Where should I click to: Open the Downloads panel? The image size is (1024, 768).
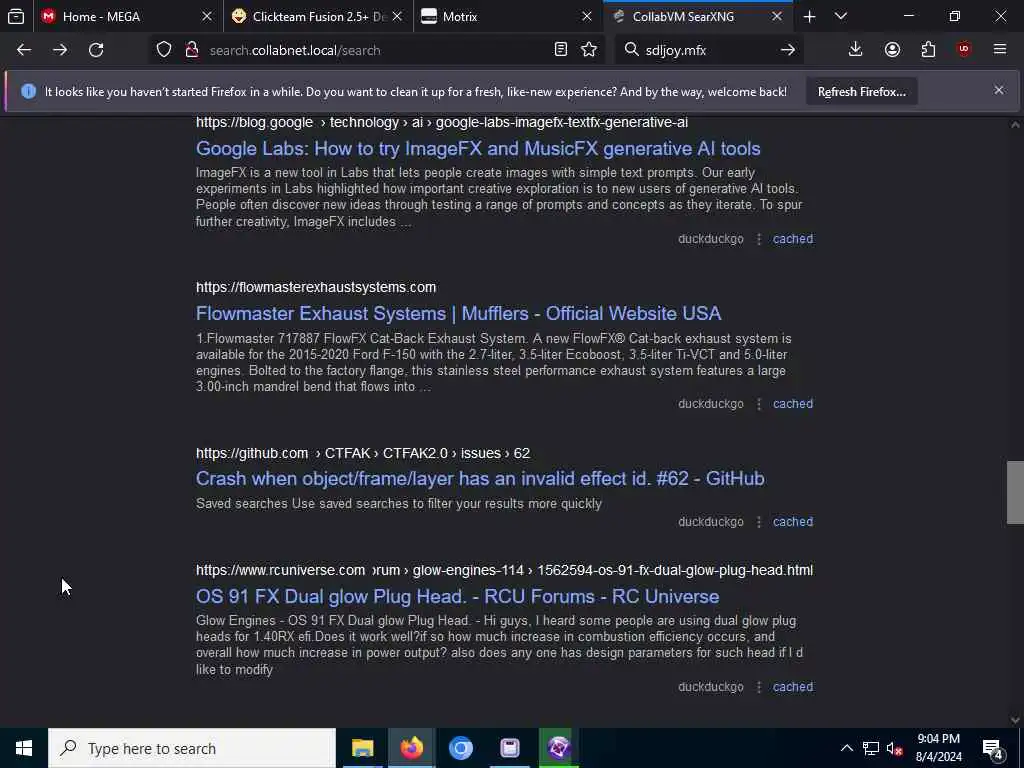pos(856,50)
